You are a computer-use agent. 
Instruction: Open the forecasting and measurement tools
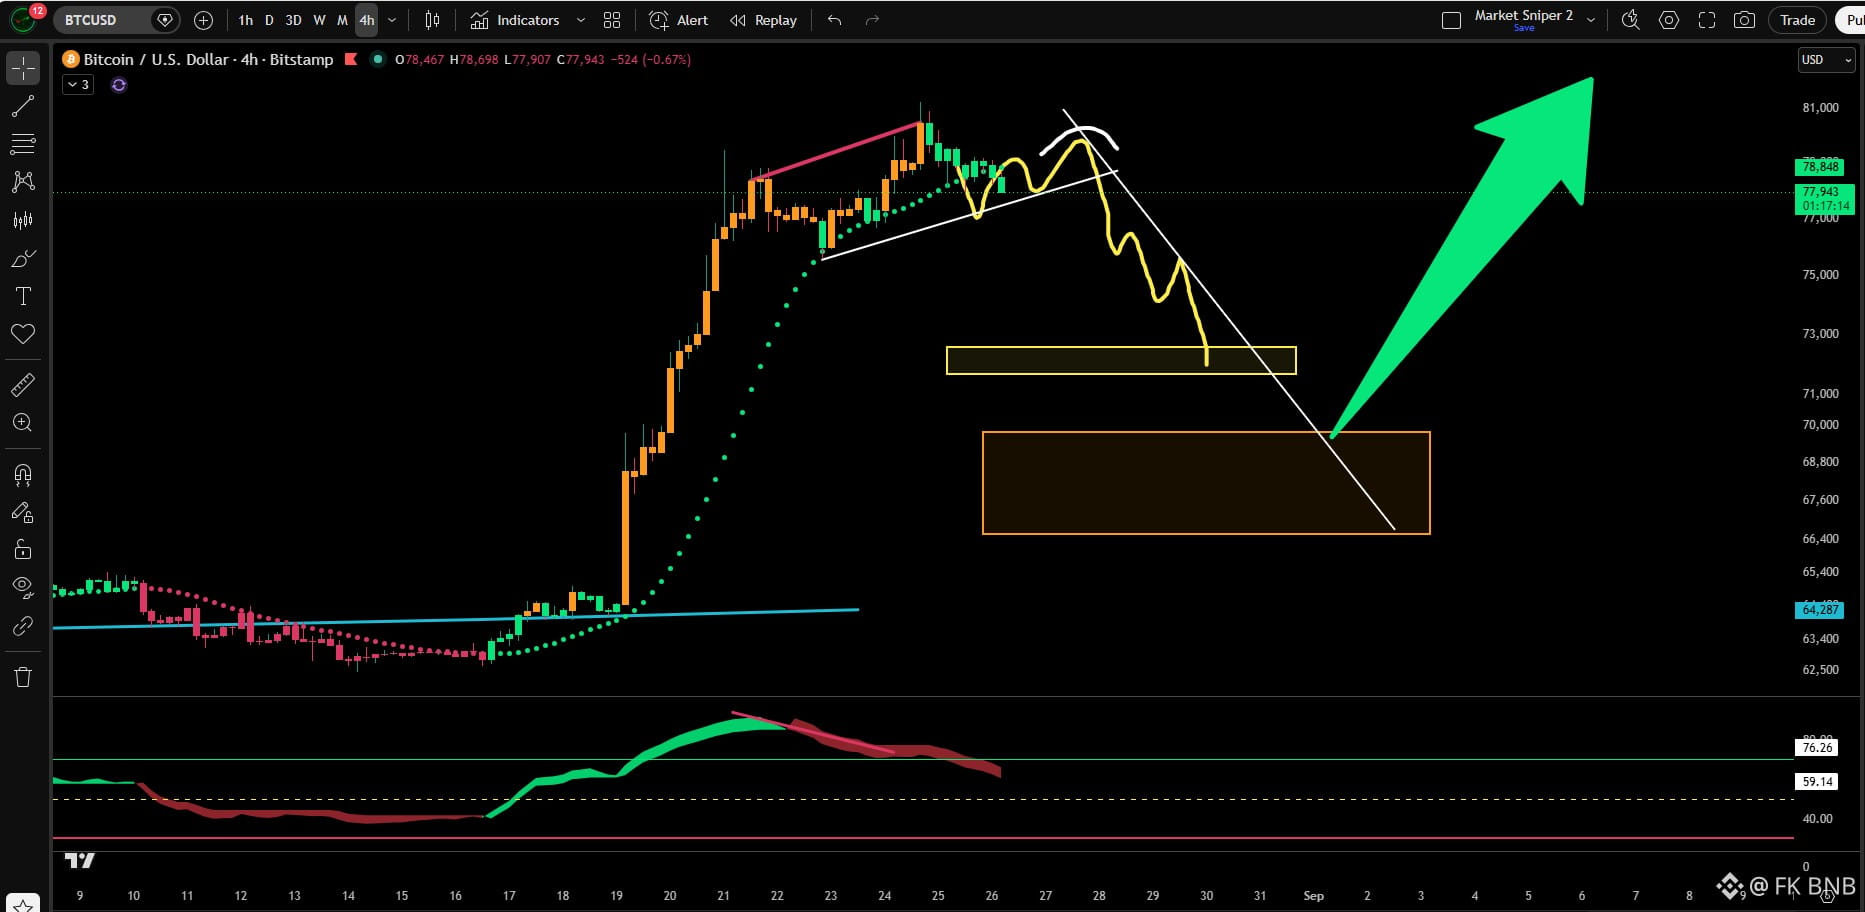pyautogui.click(x=23, y=220)
